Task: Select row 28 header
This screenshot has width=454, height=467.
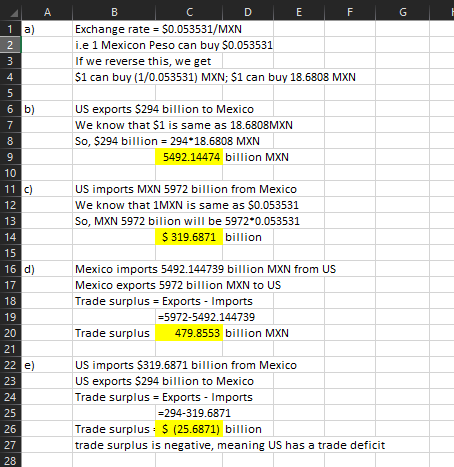Action: (x=10, y=461)
